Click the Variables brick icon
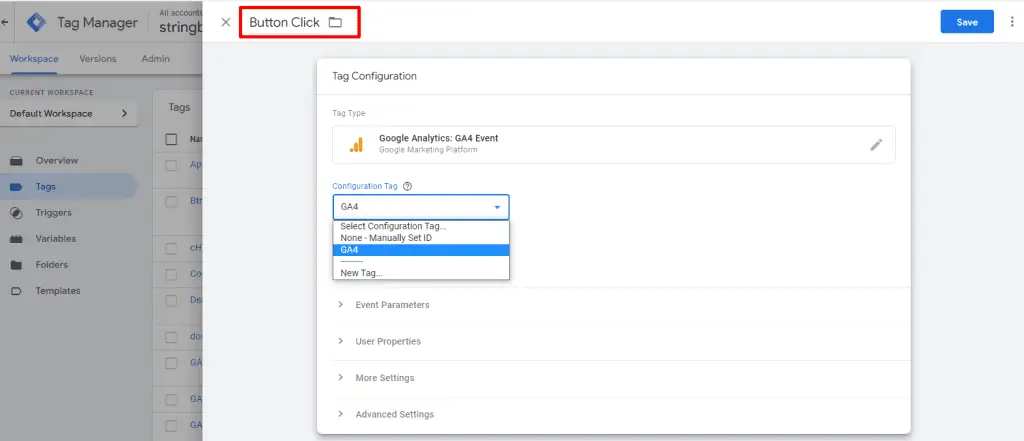 click(16, 239)
